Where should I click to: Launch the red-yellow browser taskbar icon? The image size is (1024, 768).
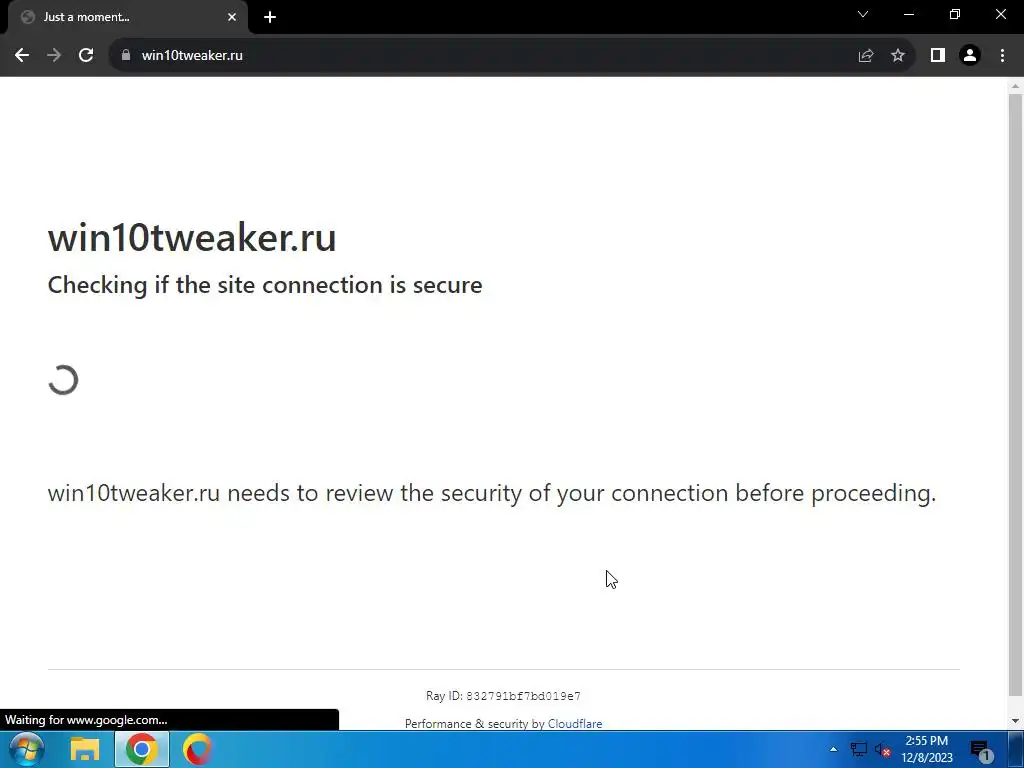coord(197,749)
